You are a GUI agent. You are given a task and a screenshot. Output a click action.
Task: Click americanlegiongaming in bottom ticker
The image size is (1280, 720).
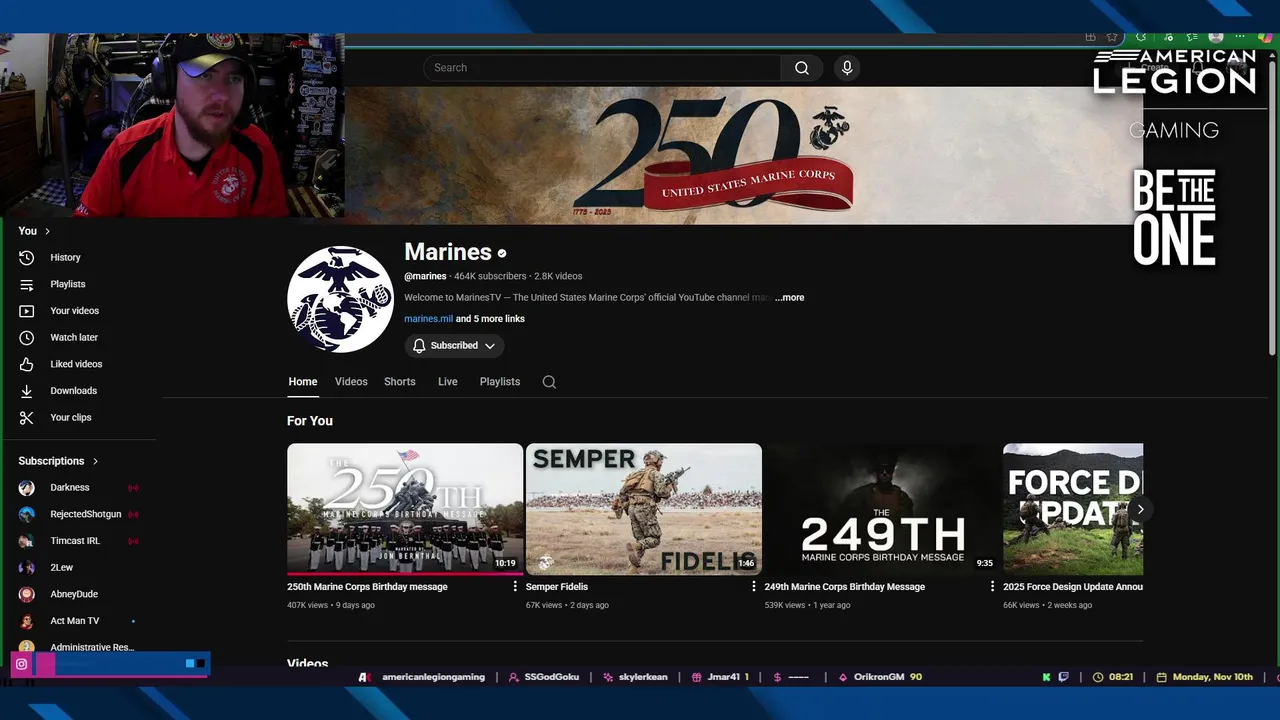click(x=433, y=677)
